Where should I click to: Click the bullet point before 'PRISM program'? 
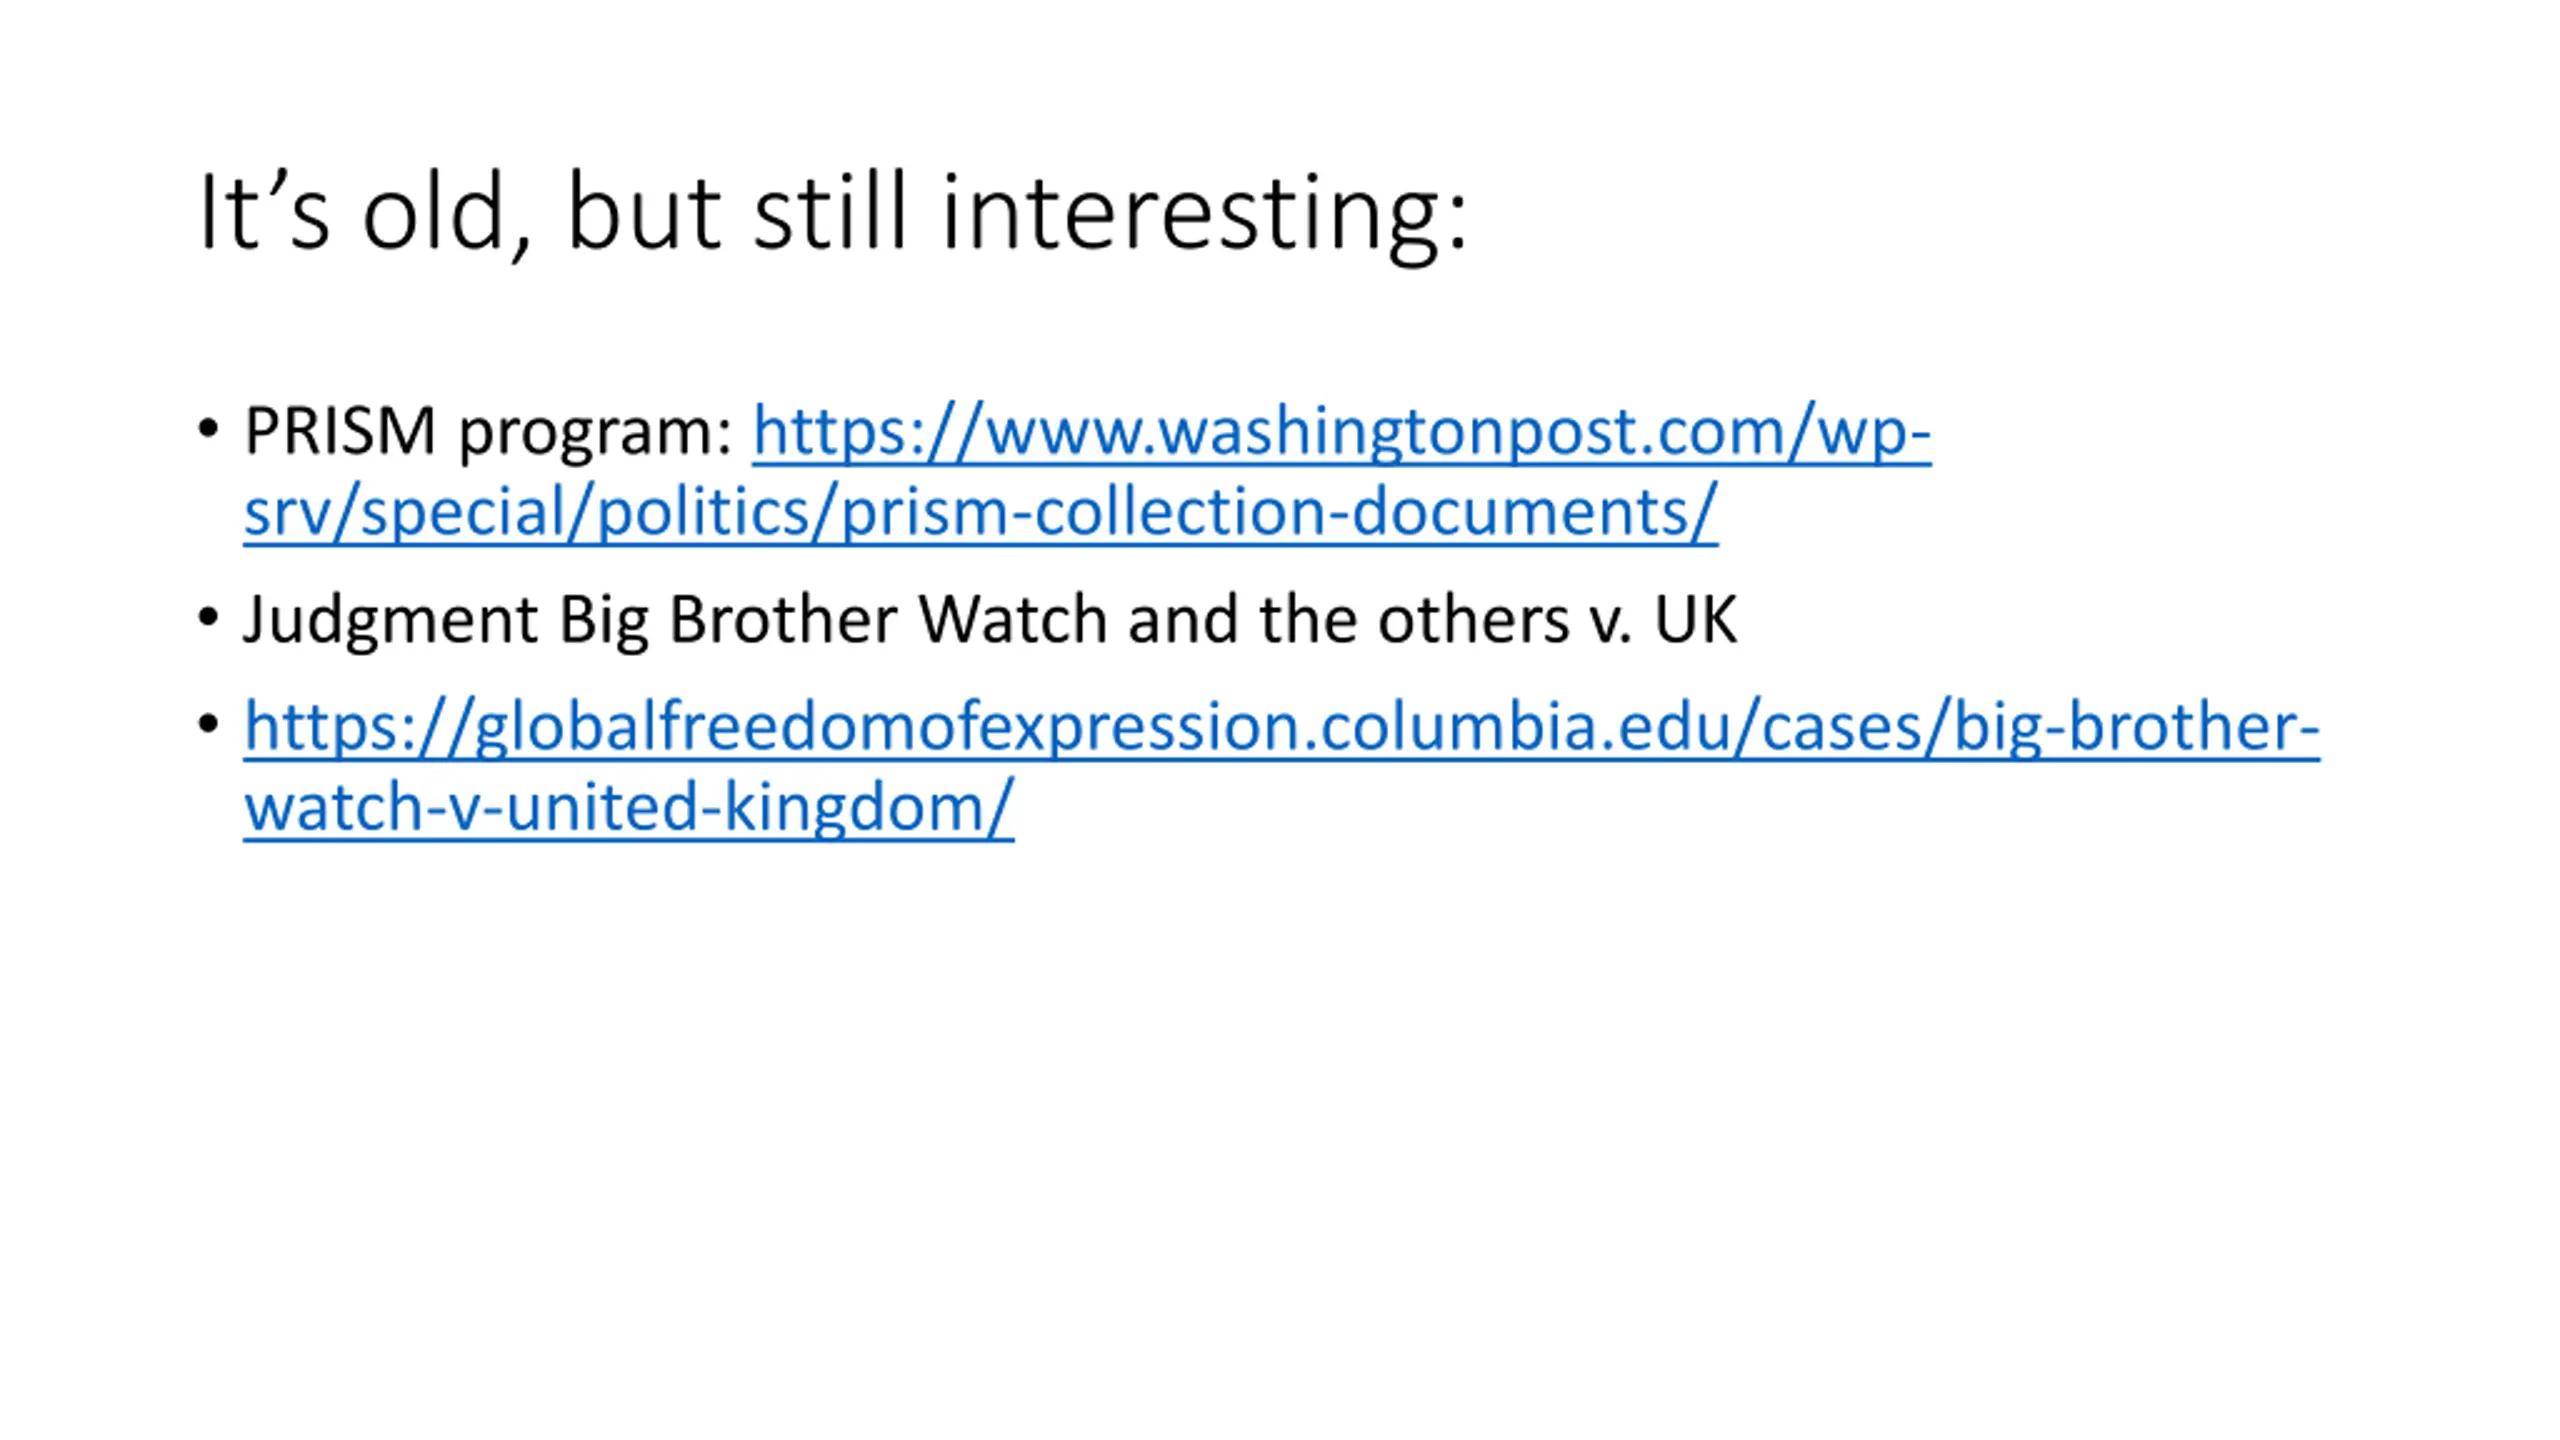208,429
